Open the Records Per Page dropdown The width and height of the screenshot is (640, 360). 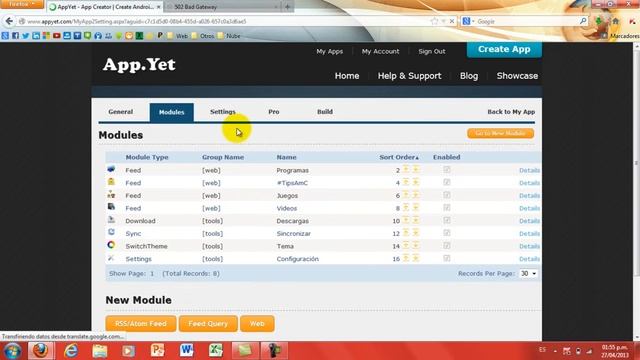[528, 273]
